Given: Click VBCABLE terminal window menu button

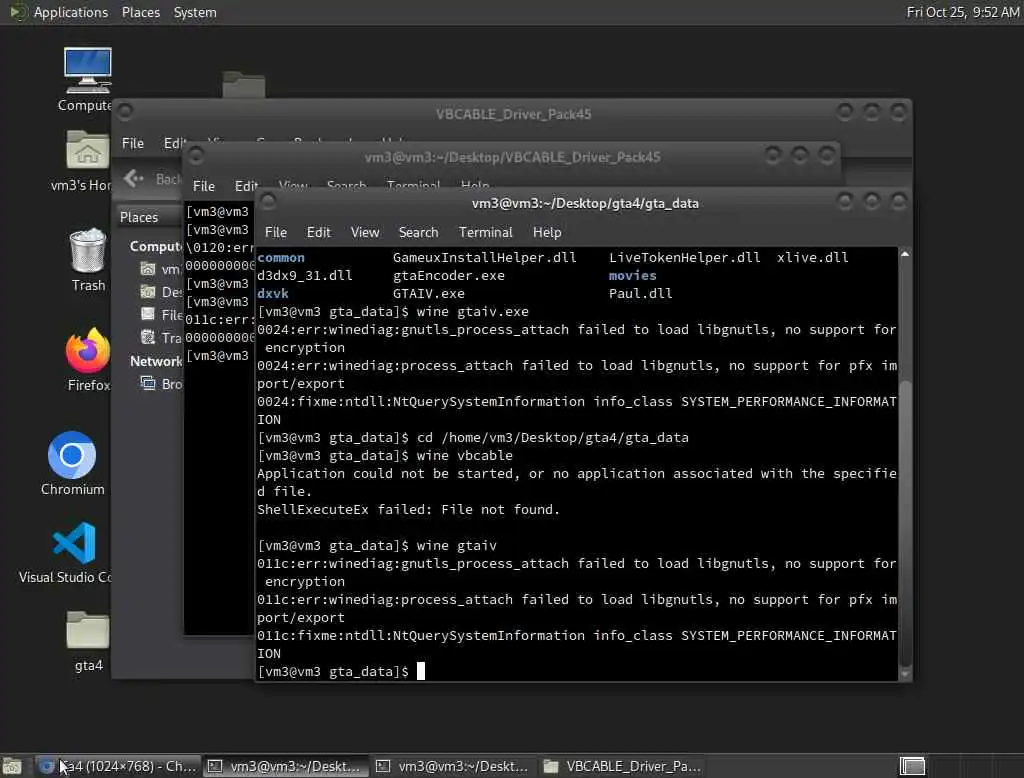Looking at the screenshot, I should [x=195, y=155].
